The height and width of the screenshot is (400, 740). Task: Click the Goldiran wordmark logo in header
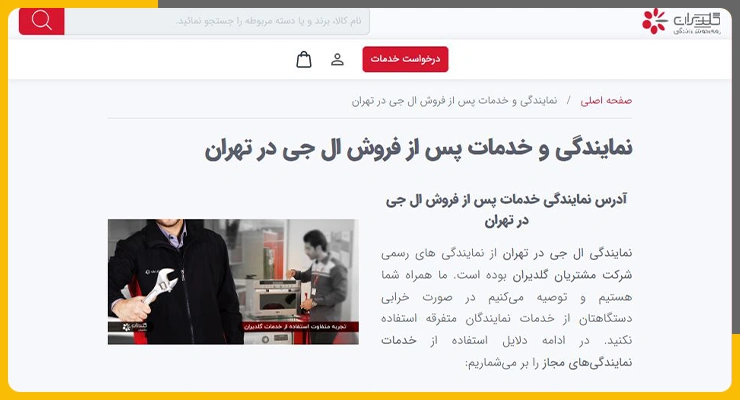697,22
